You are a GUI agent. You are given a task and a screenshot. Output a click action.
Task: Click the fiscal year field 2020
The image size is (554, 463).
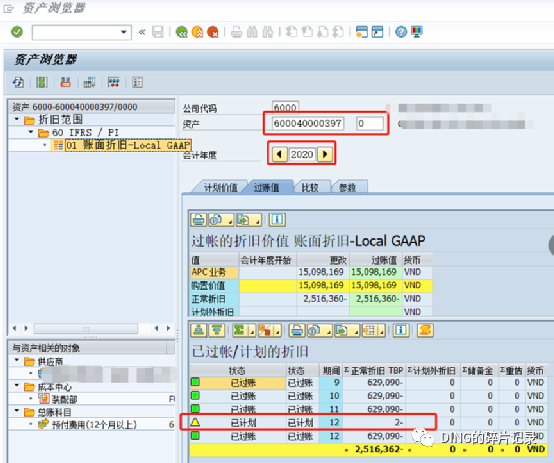point(302,154)
